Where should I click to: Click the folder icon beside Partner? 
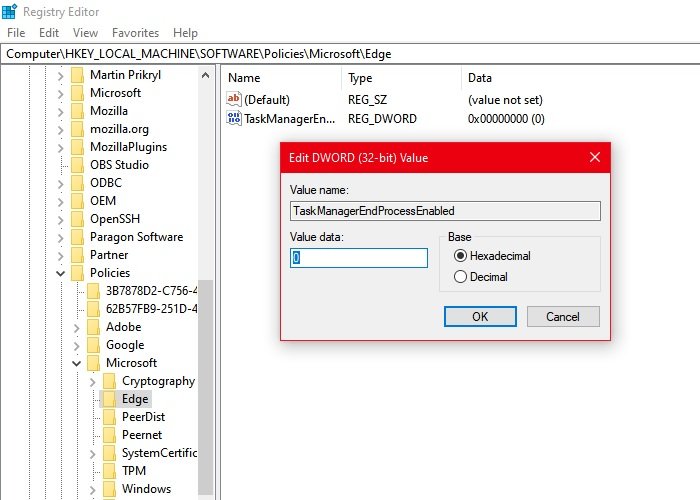coord(78,255)
